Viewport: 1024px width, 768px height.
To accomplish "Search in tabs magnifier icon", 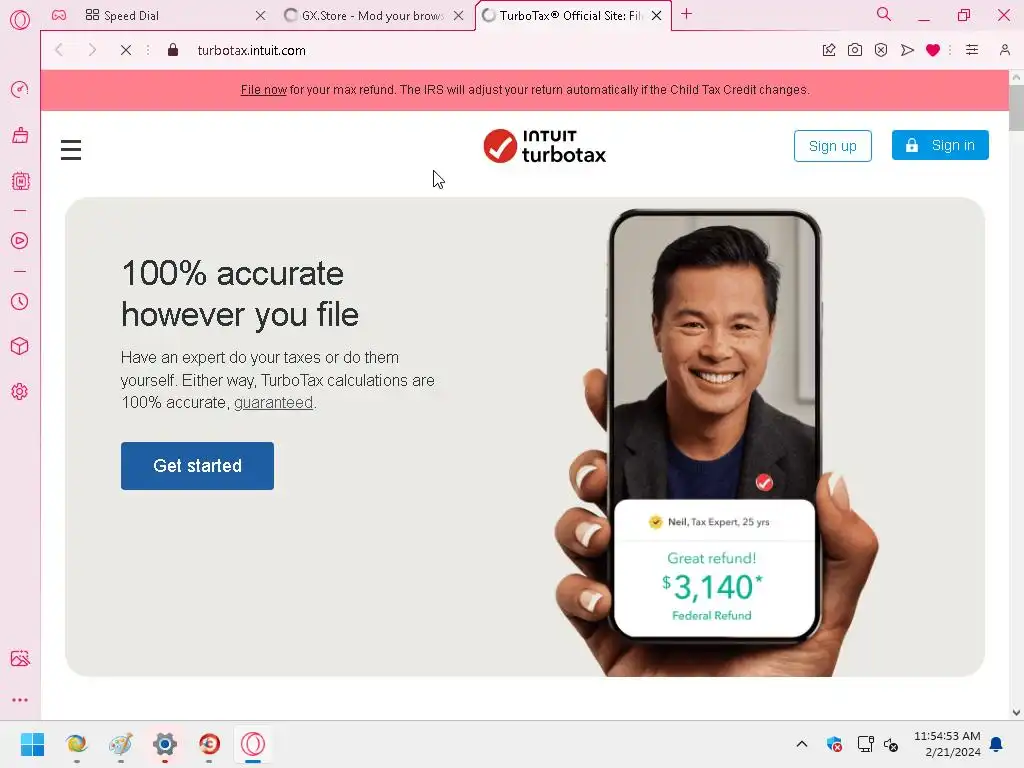I will coord(884,14).
